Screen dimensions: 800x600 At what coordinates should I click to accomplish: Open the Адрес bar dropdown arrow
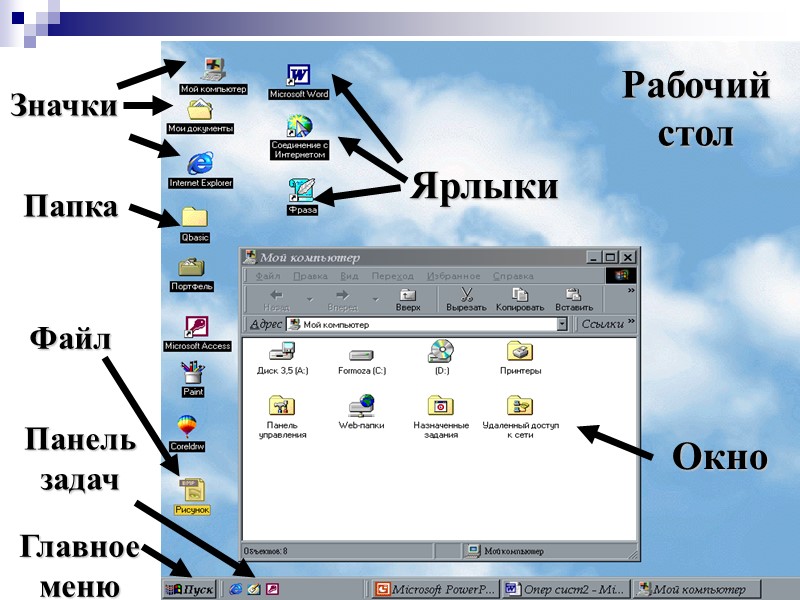(x=562, y=324)
